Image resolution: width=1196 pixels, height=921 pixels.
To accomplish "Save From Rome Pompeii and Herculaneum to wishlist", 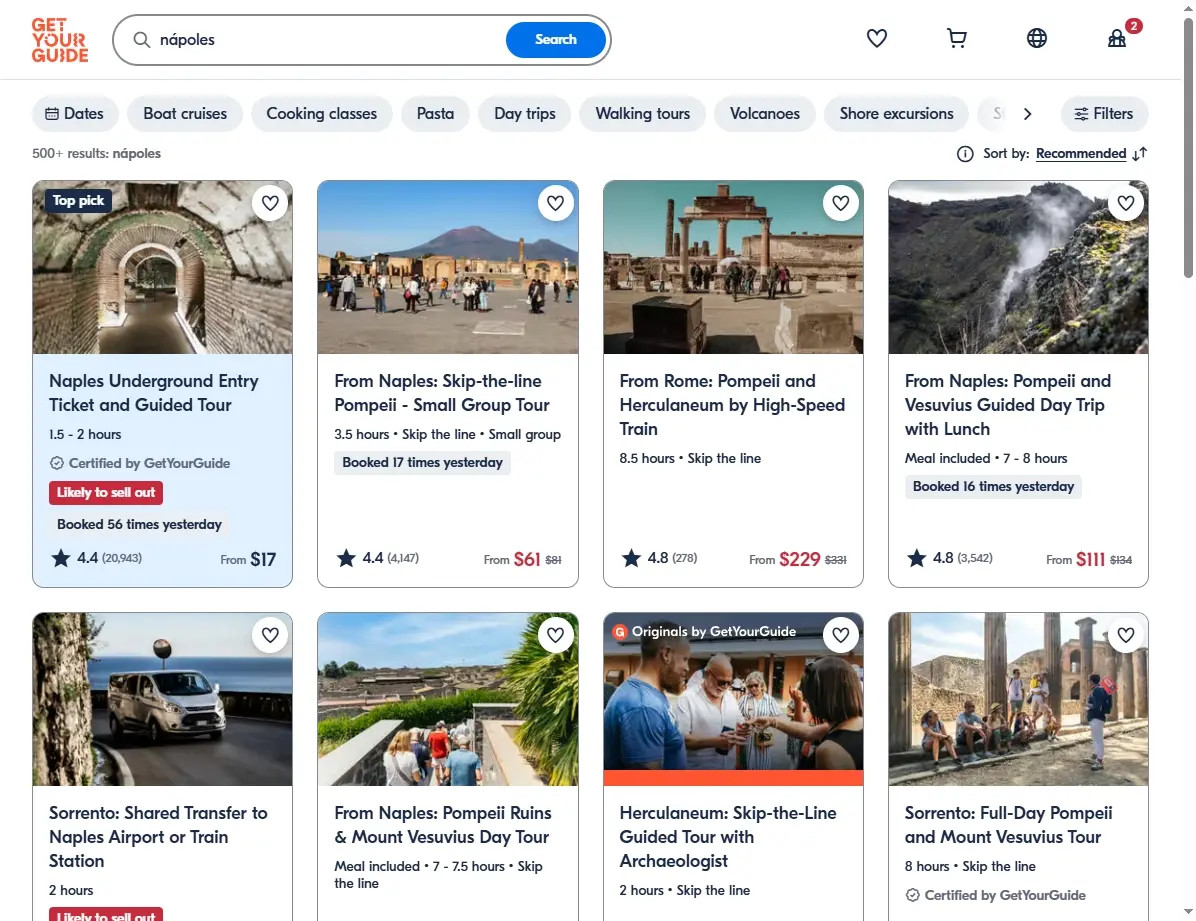I will [841, 203].
